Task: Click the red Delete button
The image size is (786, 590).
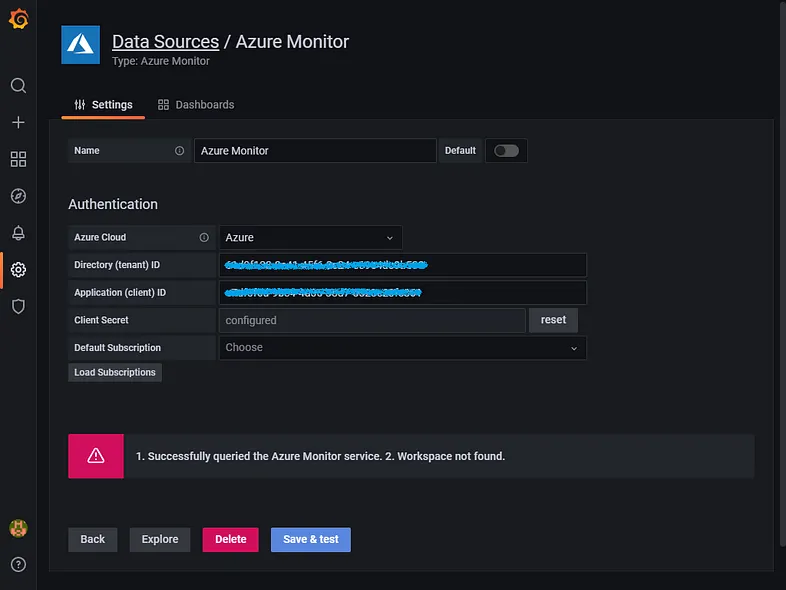Action: tap(231, 539)
